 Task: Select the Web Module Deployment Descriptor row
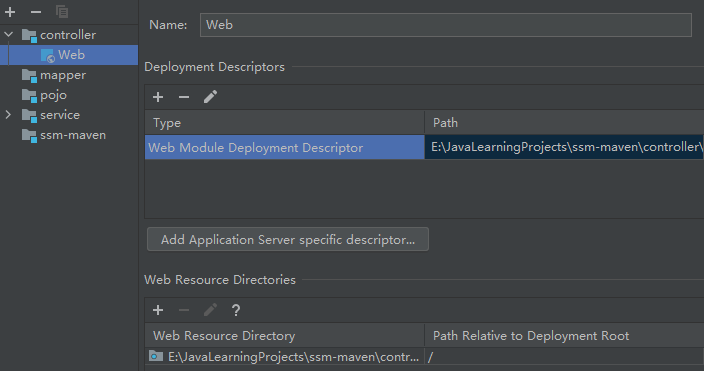[424, 147]
